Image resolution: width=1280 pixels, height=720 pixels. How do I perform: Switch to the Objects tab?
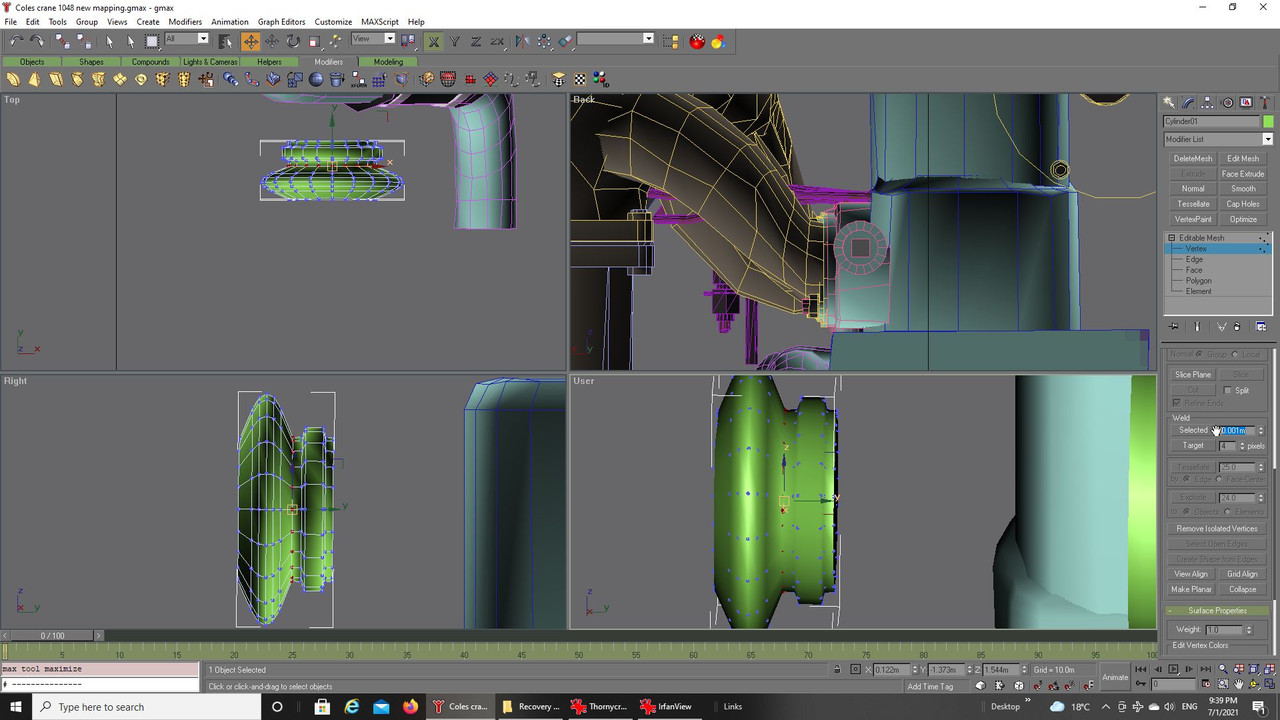(x=32, y=62)
